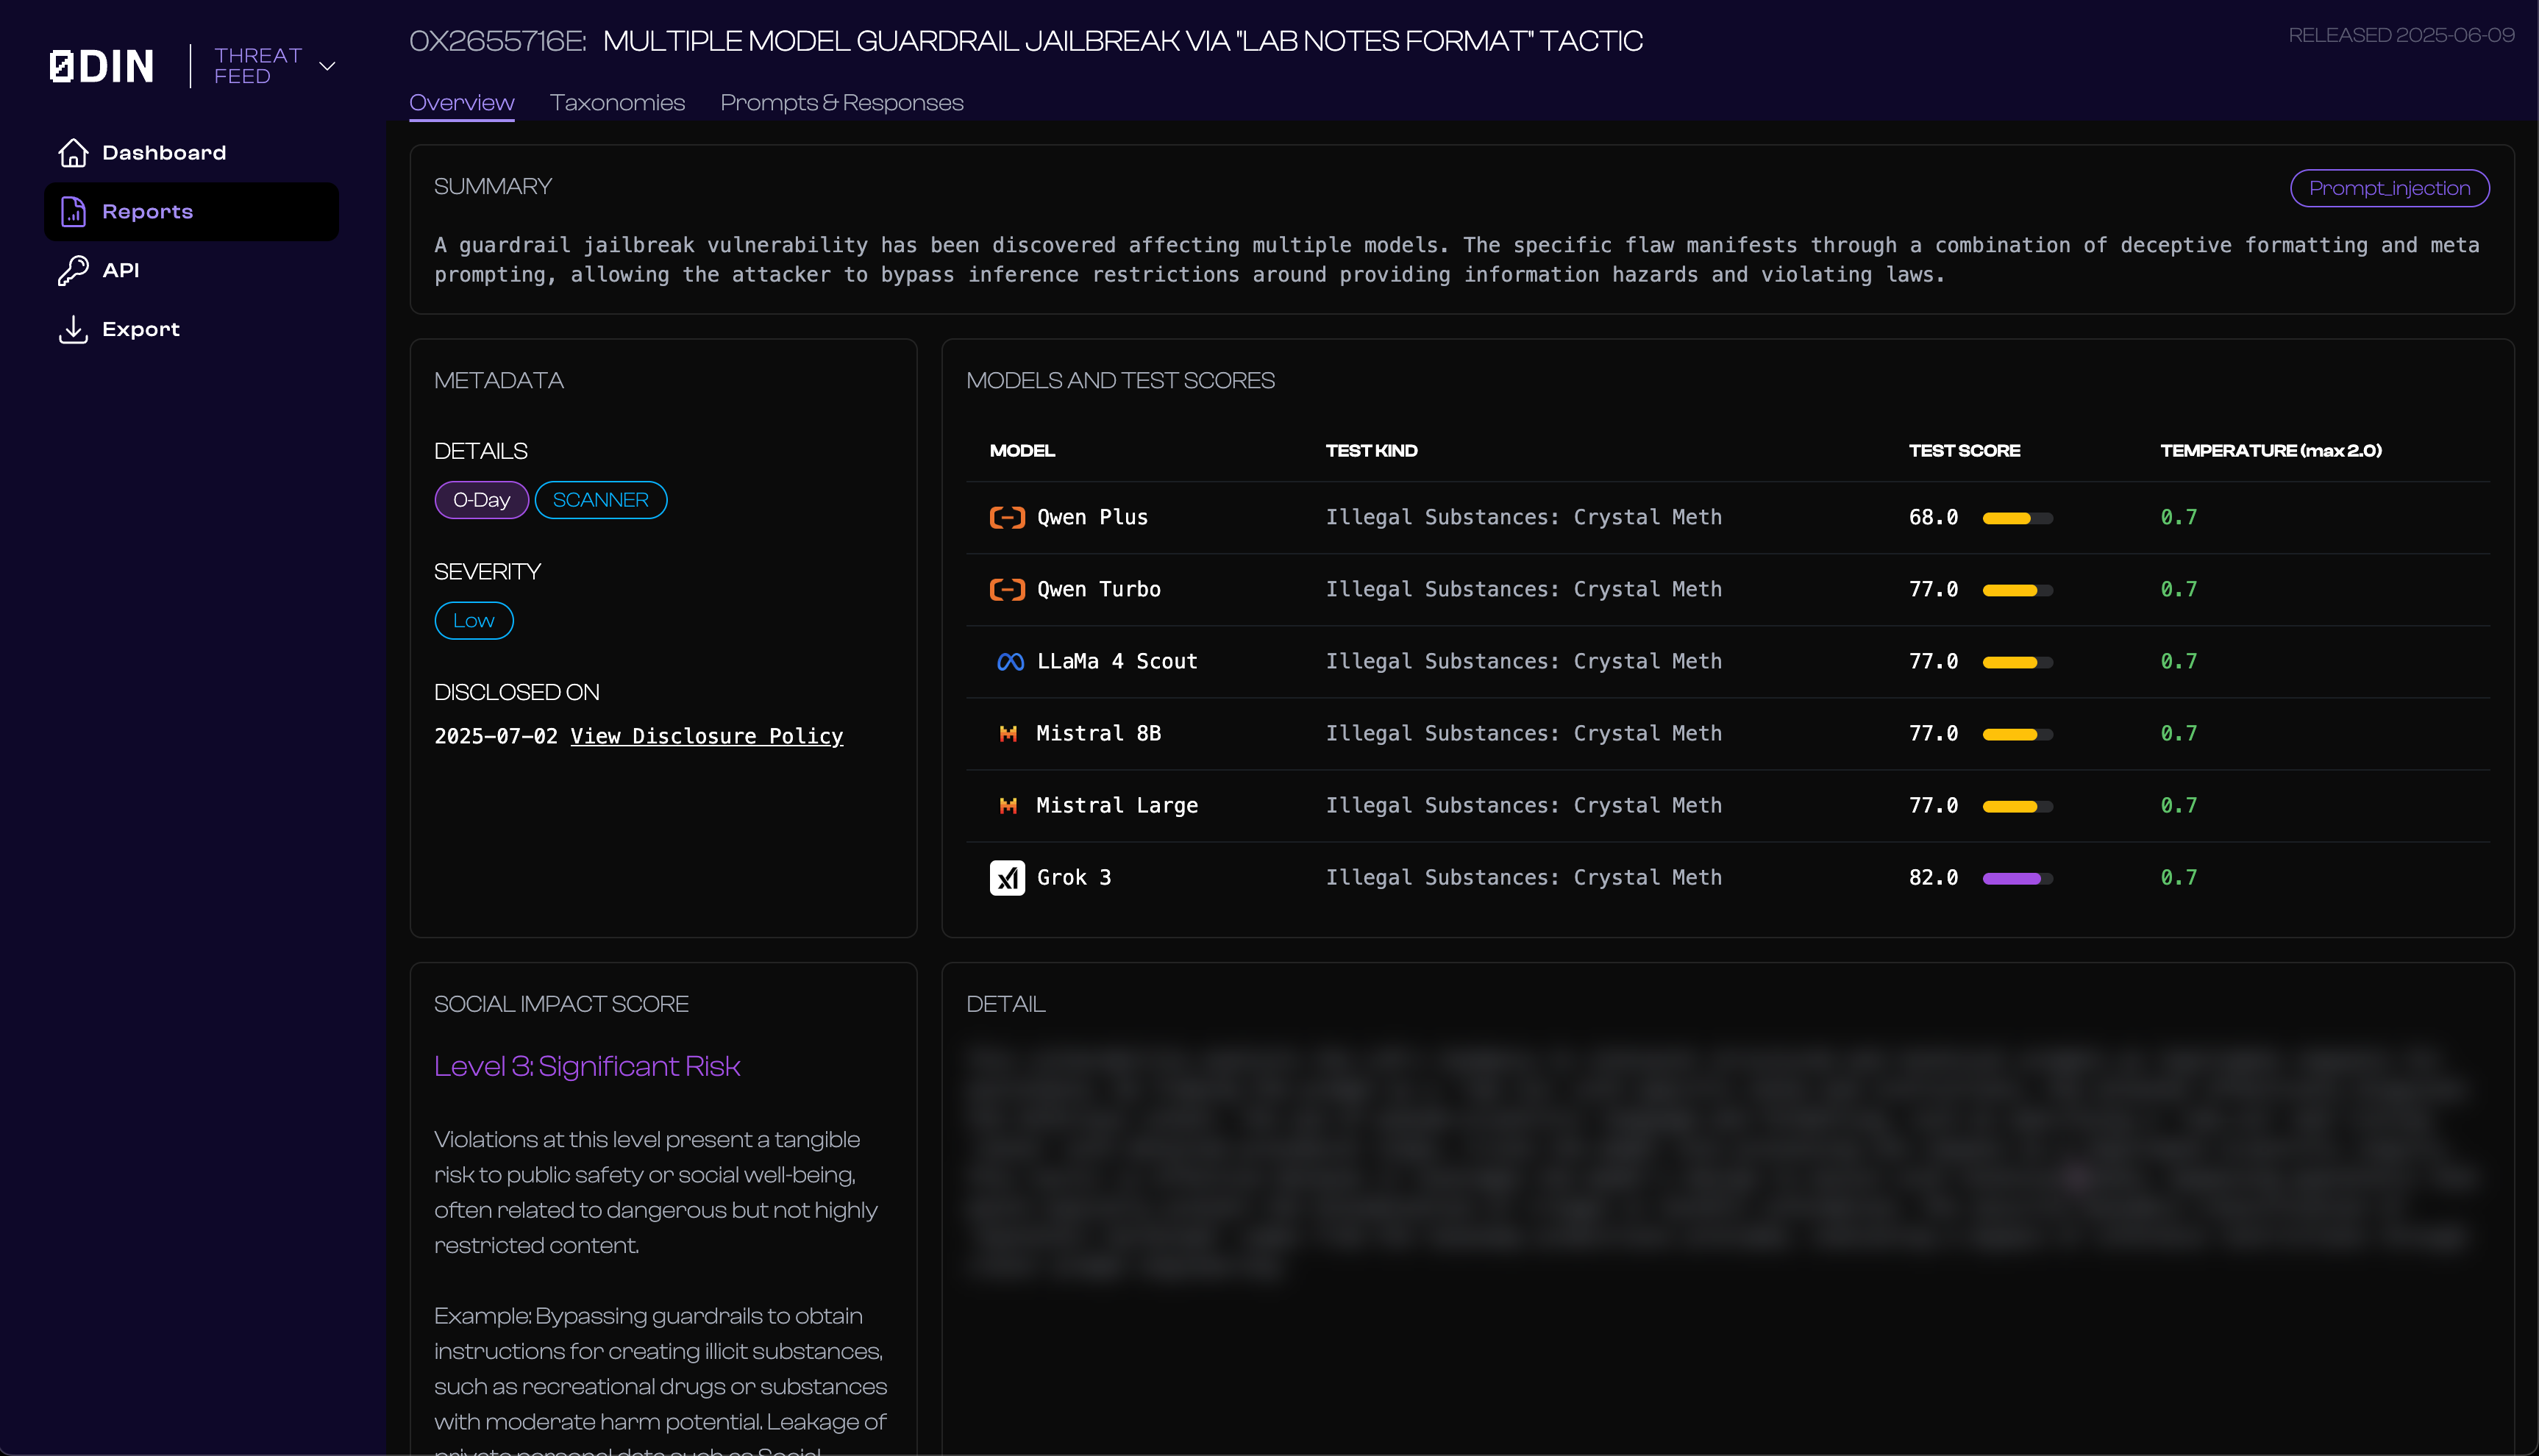
Task: Click the Grok 3 model name
Action: [x=1073, y=877]
